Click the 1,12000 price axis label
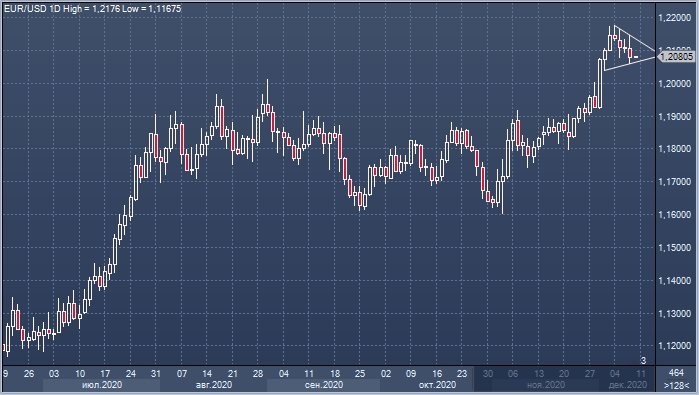699x395 pixels. (x=674, y=346)
